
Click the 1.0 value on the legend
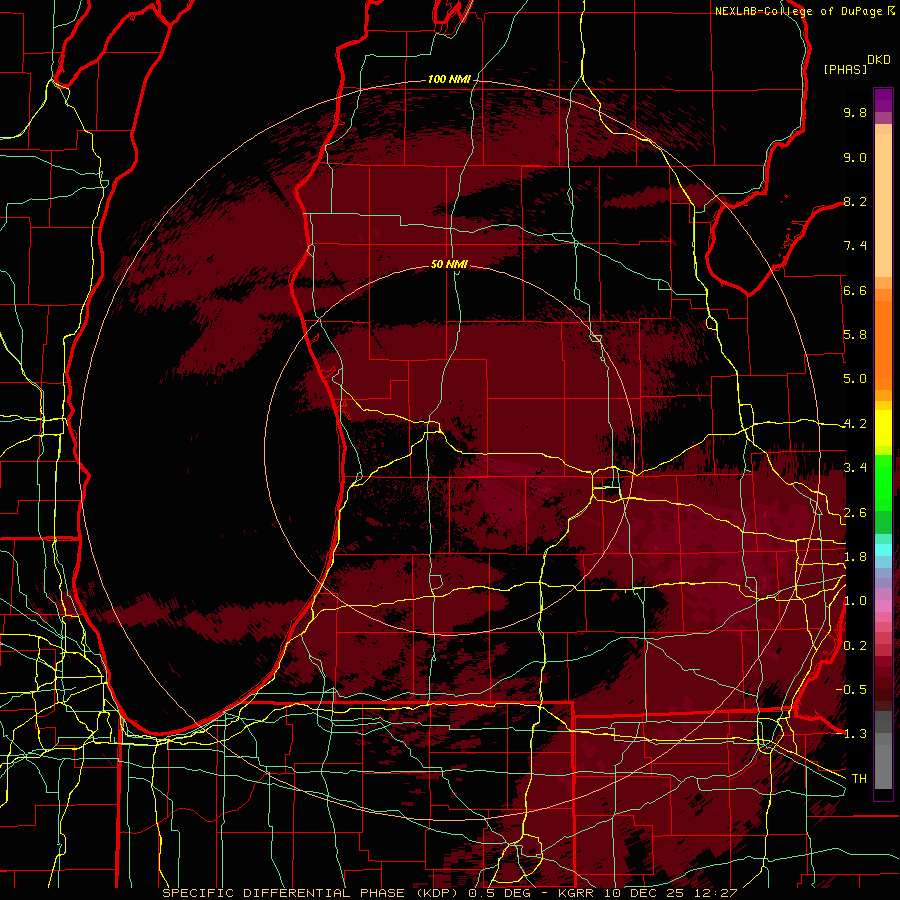tap(855, 601)
